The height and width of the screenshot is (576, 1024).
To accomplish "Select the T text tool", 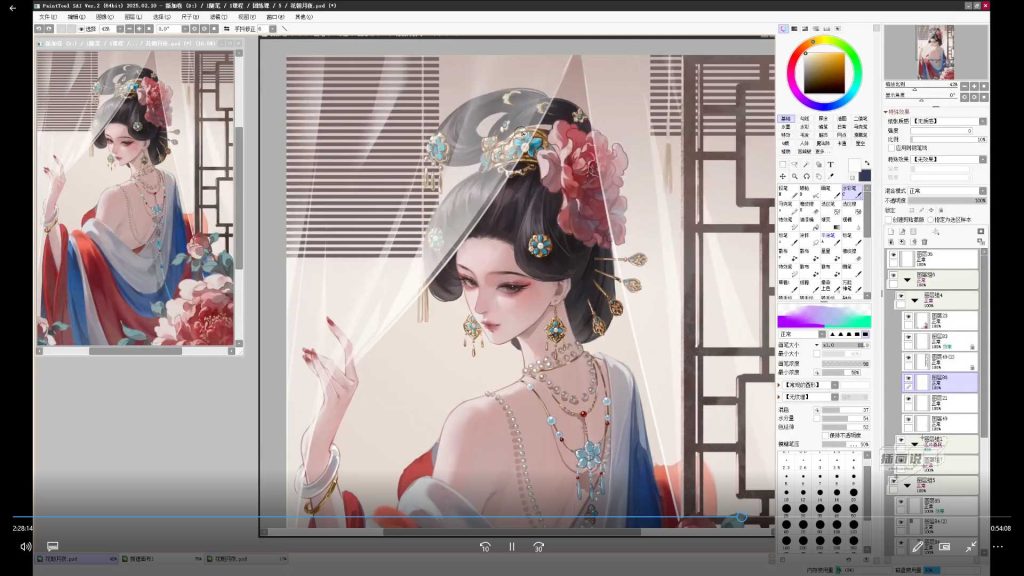I will click(x=831, y=165).
